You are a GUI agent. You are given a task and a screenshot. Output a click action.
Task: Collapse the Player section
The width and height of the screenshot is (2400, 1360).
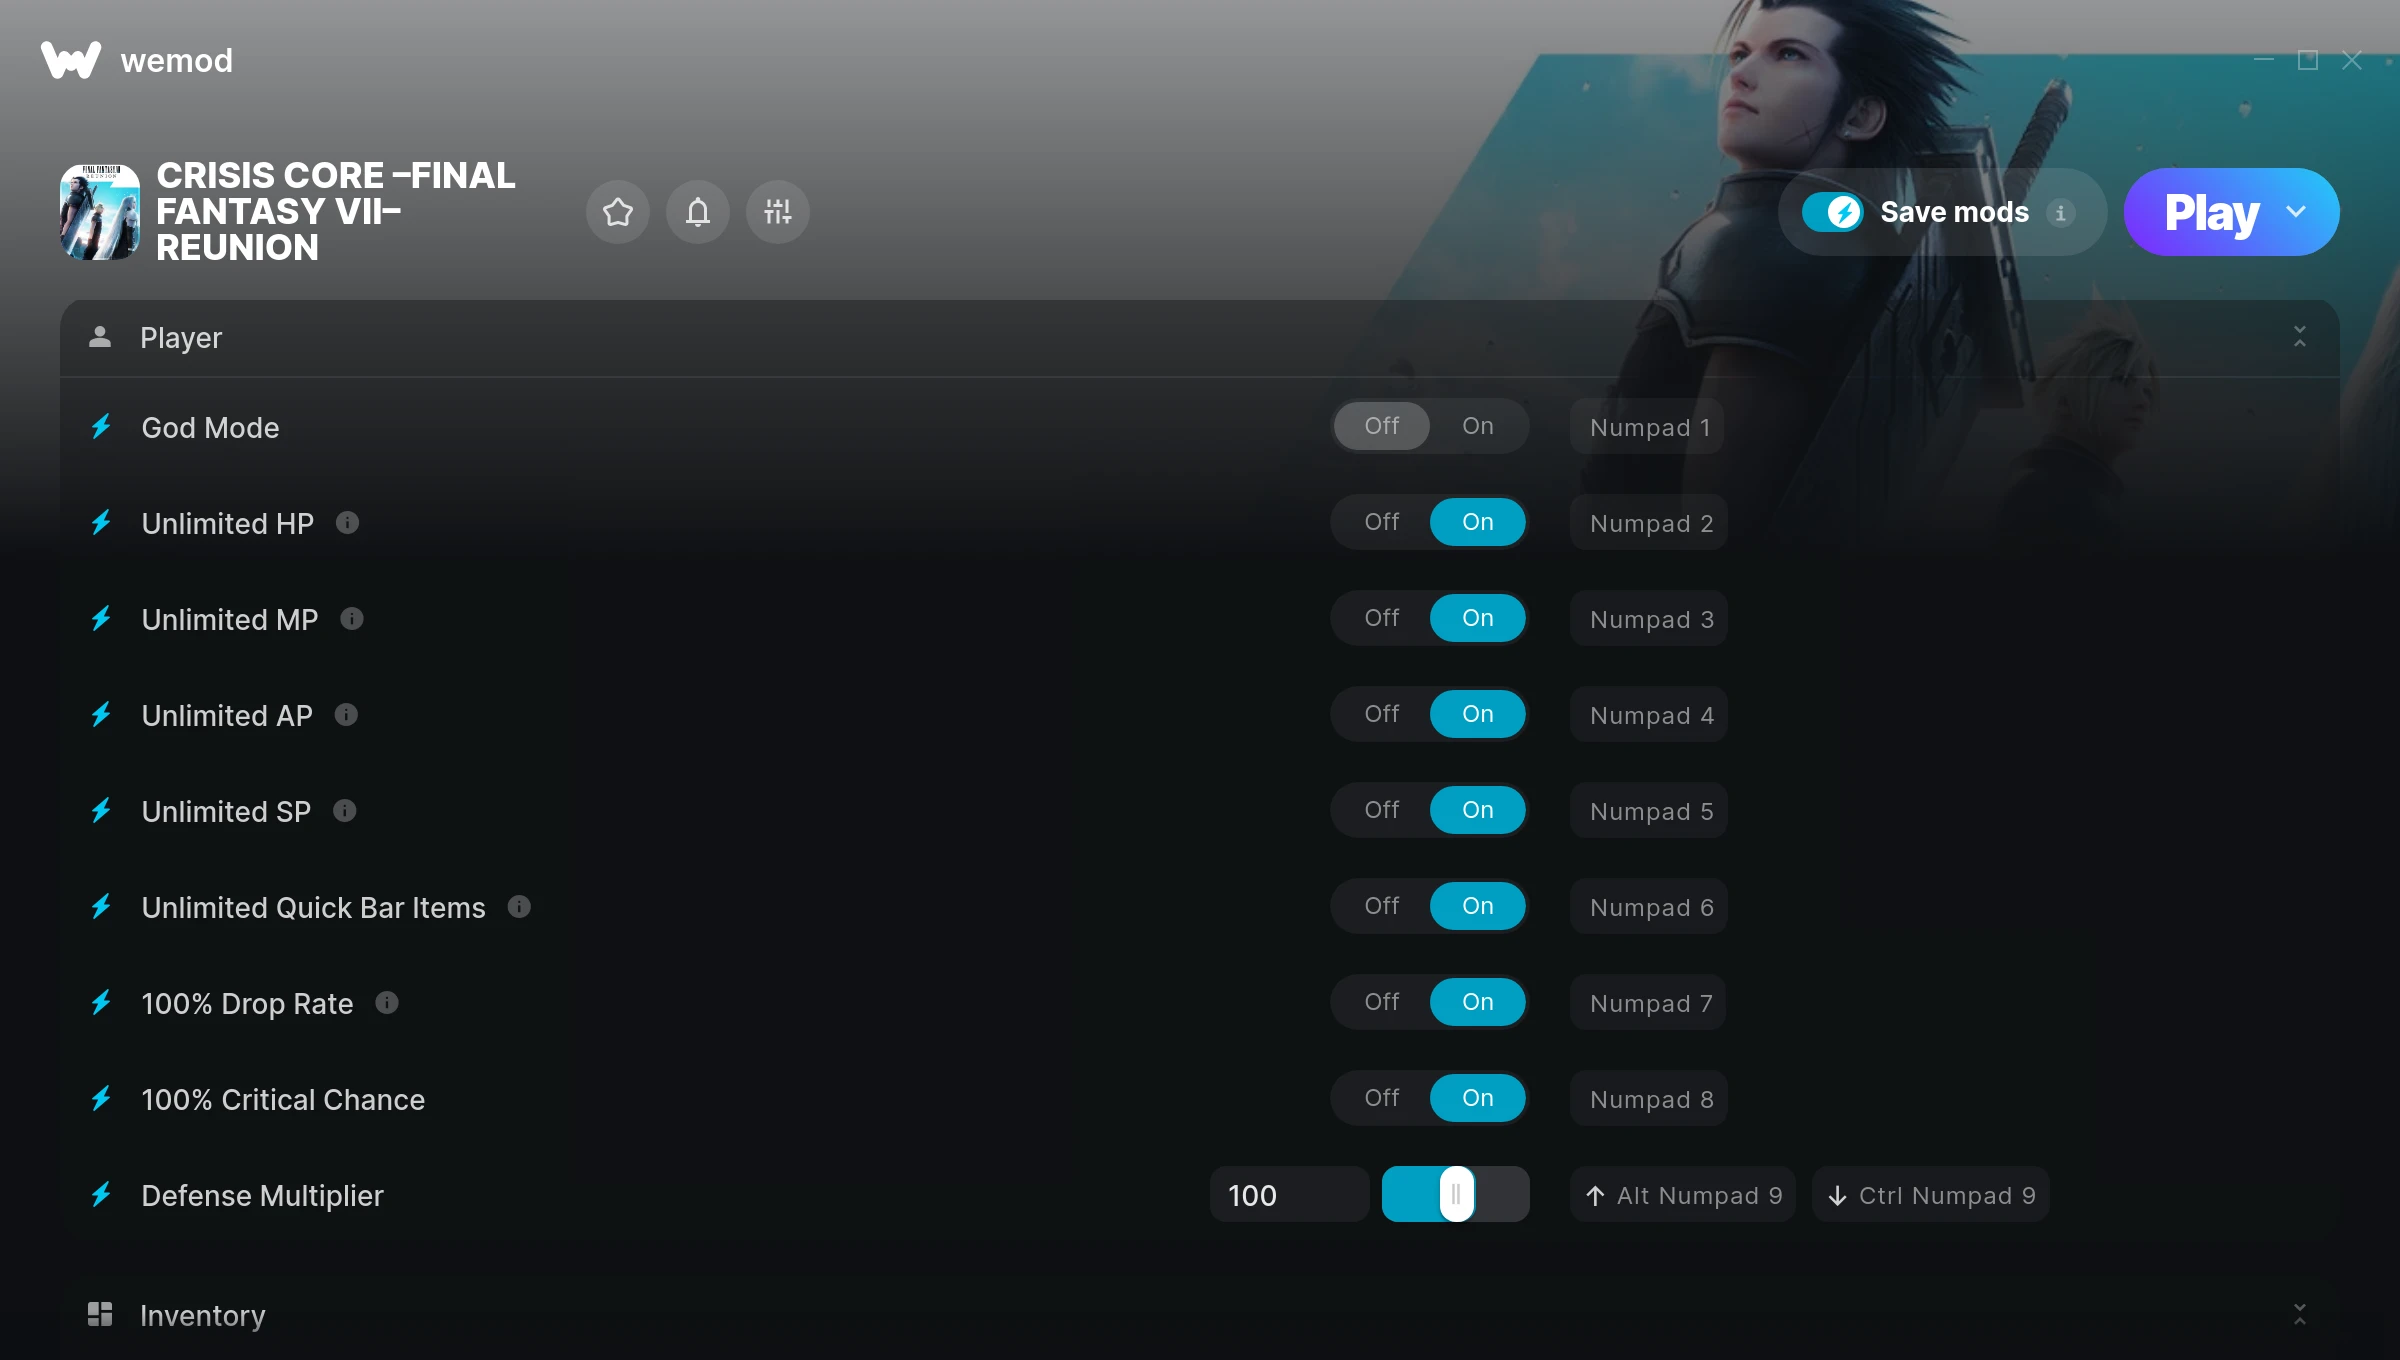pyautogui.click(x=2299, y=337)
